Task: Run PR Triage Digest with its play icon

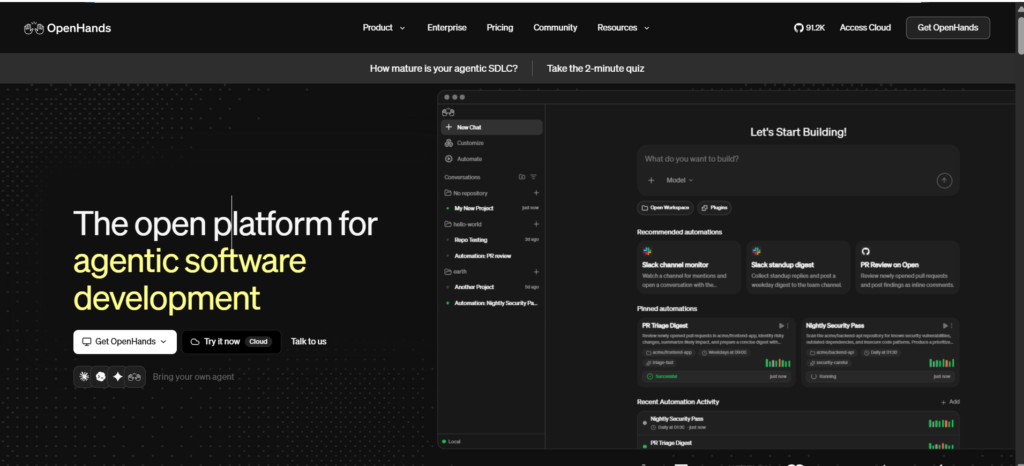Action: (781, 326)
